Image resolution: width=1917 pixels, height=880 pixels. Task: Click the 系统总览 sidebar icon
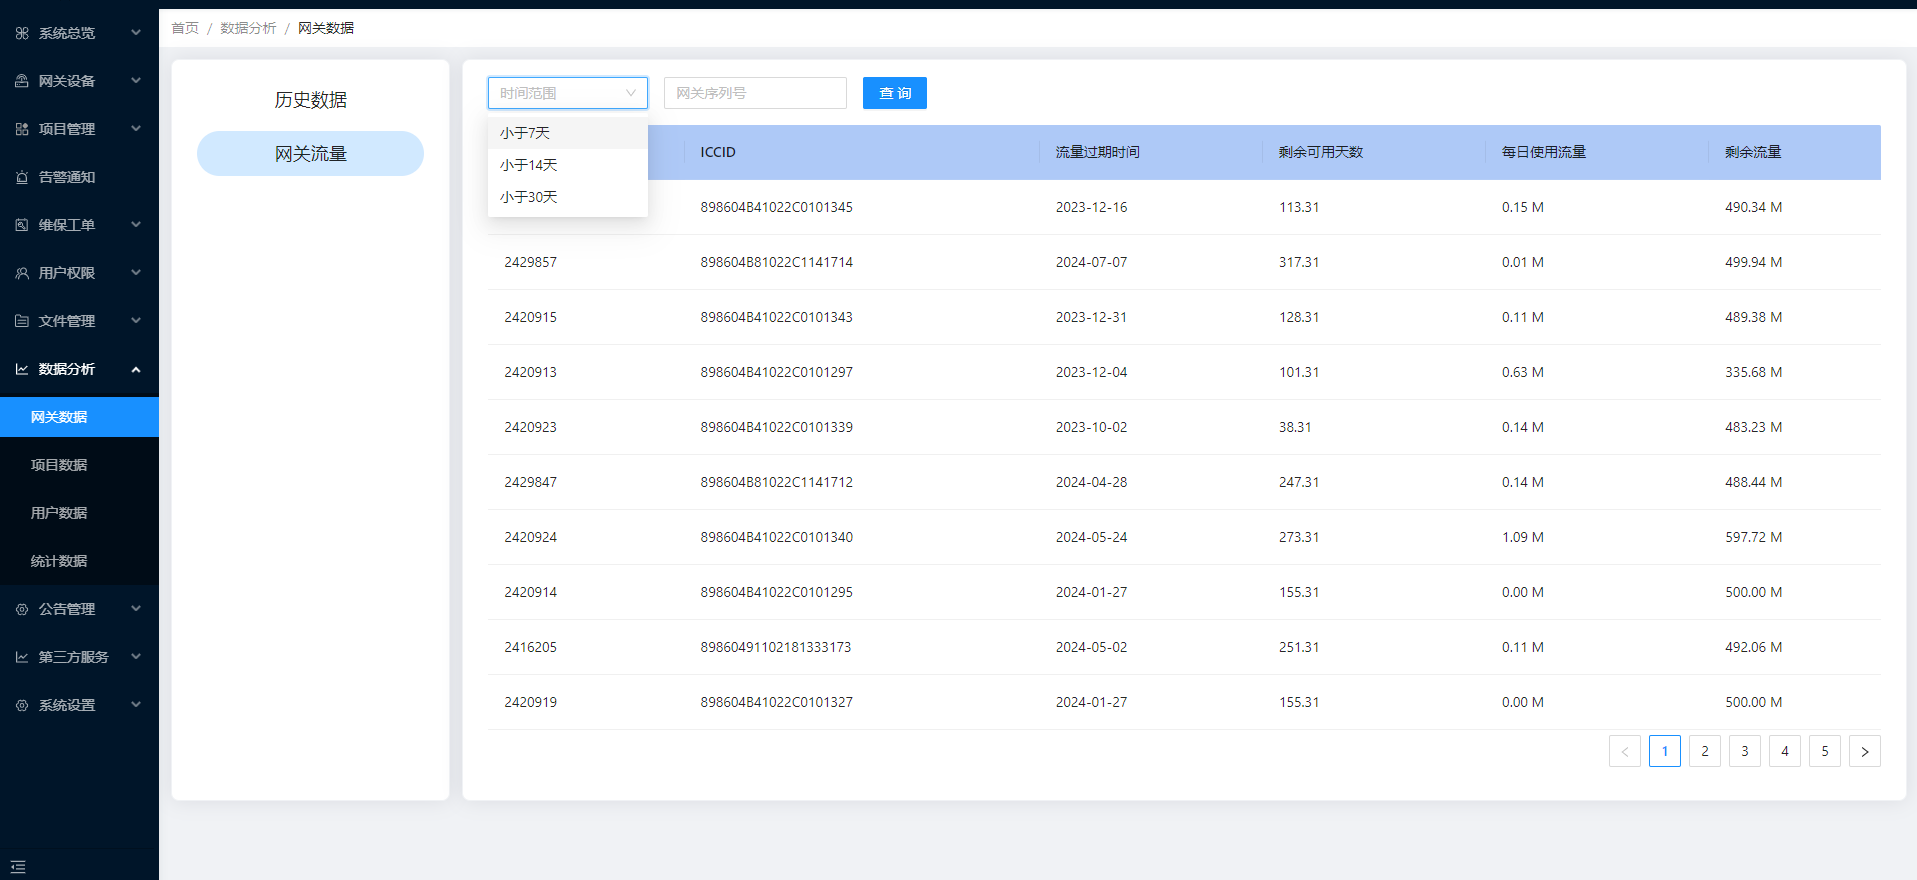coord(22,33)
